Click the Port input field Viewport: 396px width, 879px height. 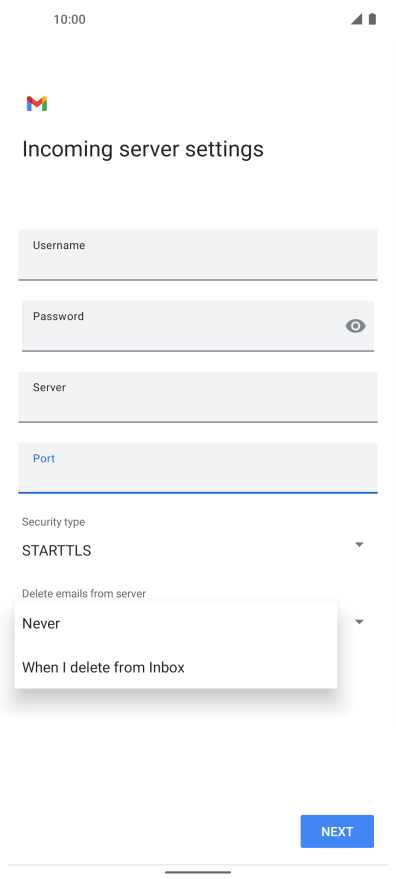point(198,468)
